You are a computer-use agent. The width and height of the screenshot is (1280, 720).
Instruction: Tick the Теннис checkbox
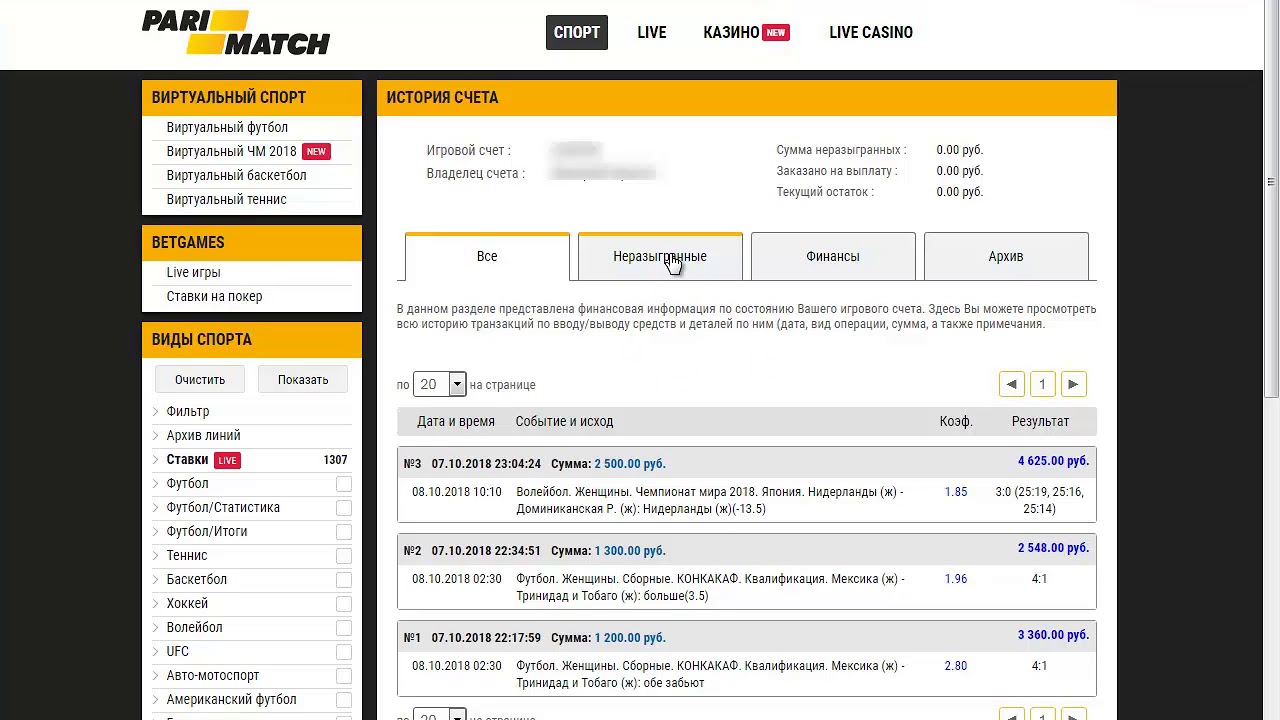[344, 556]
